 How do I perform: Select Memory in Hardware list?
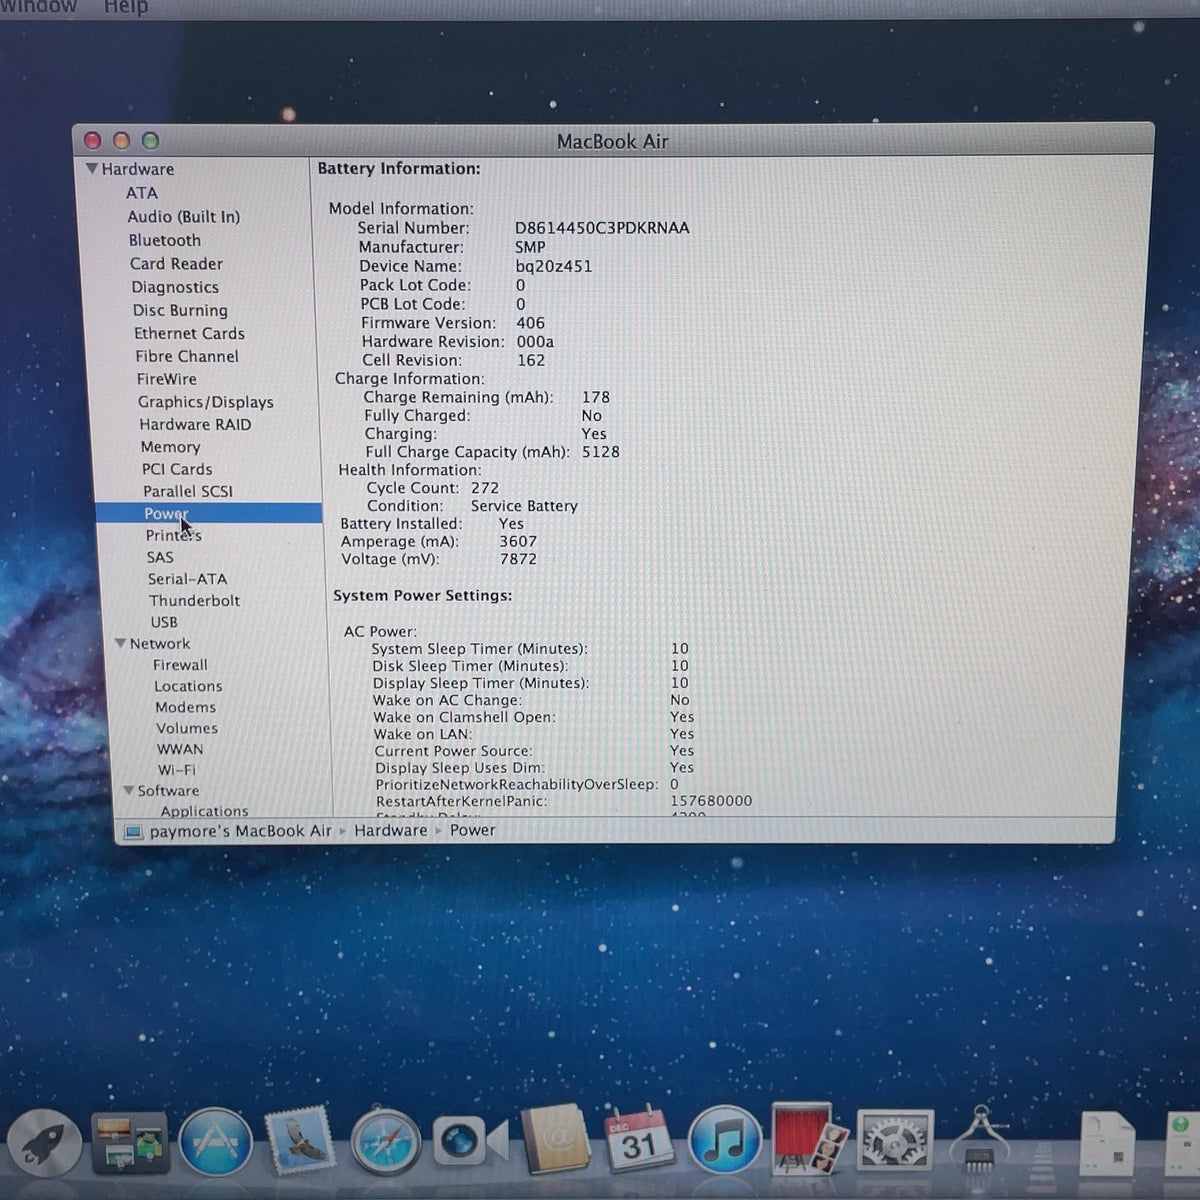170,447
